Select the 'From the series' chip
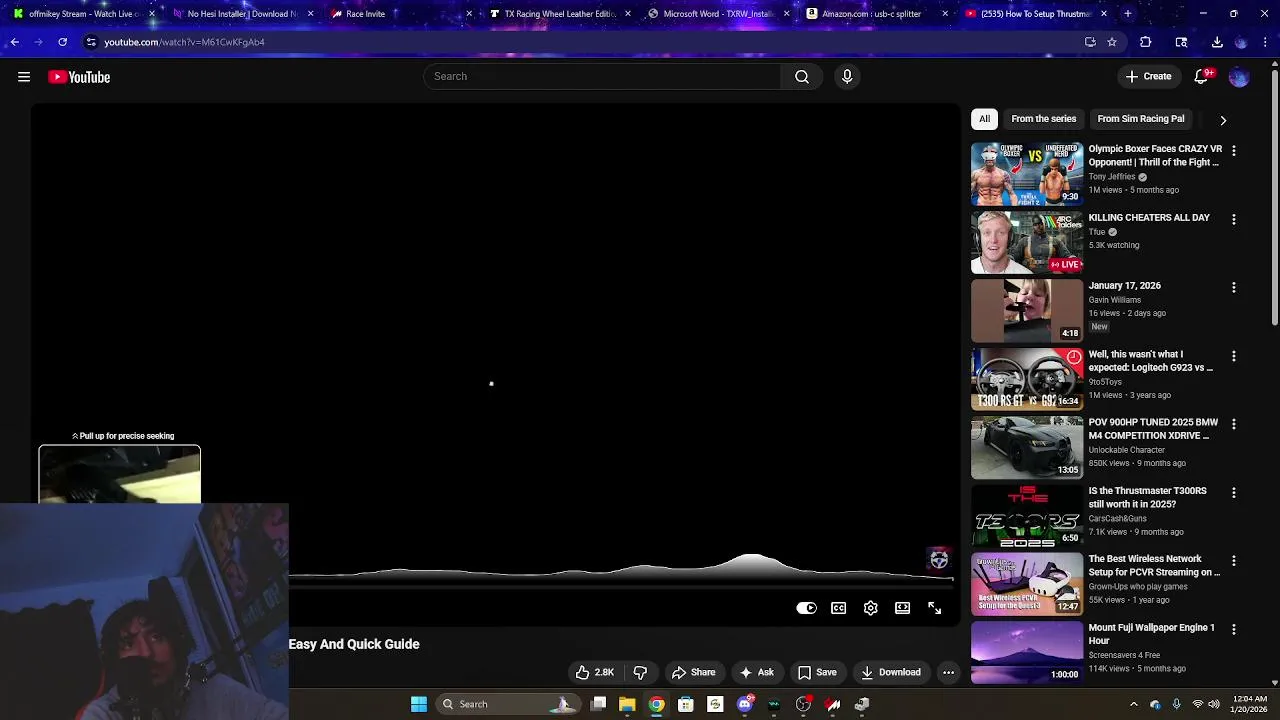1280x720 pixels. [1043, 119]
